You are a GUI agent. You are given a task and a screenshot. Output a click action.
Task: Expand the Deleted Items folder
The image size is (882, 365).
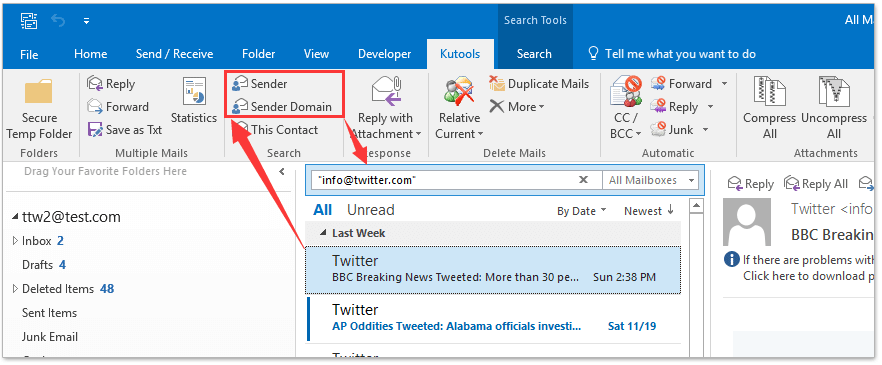coord(15,289)
